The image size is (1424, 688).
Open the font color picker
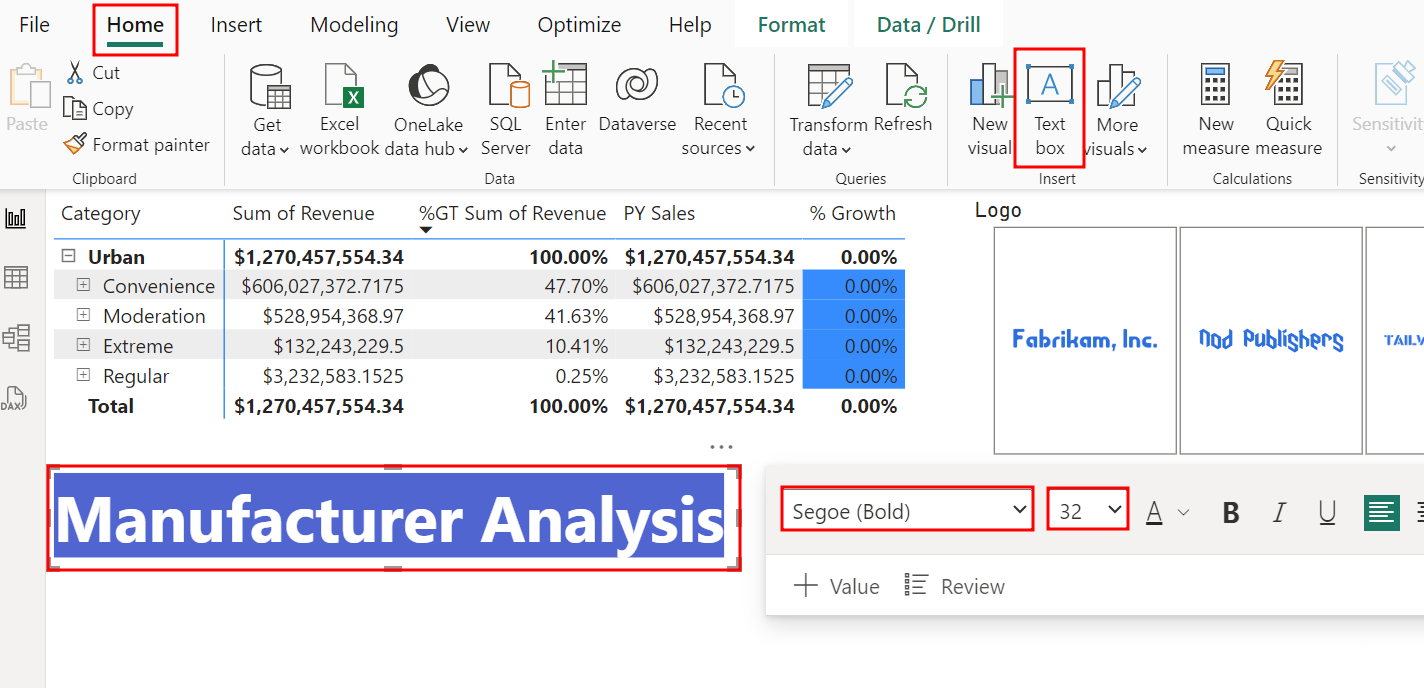click(1154, 512)
